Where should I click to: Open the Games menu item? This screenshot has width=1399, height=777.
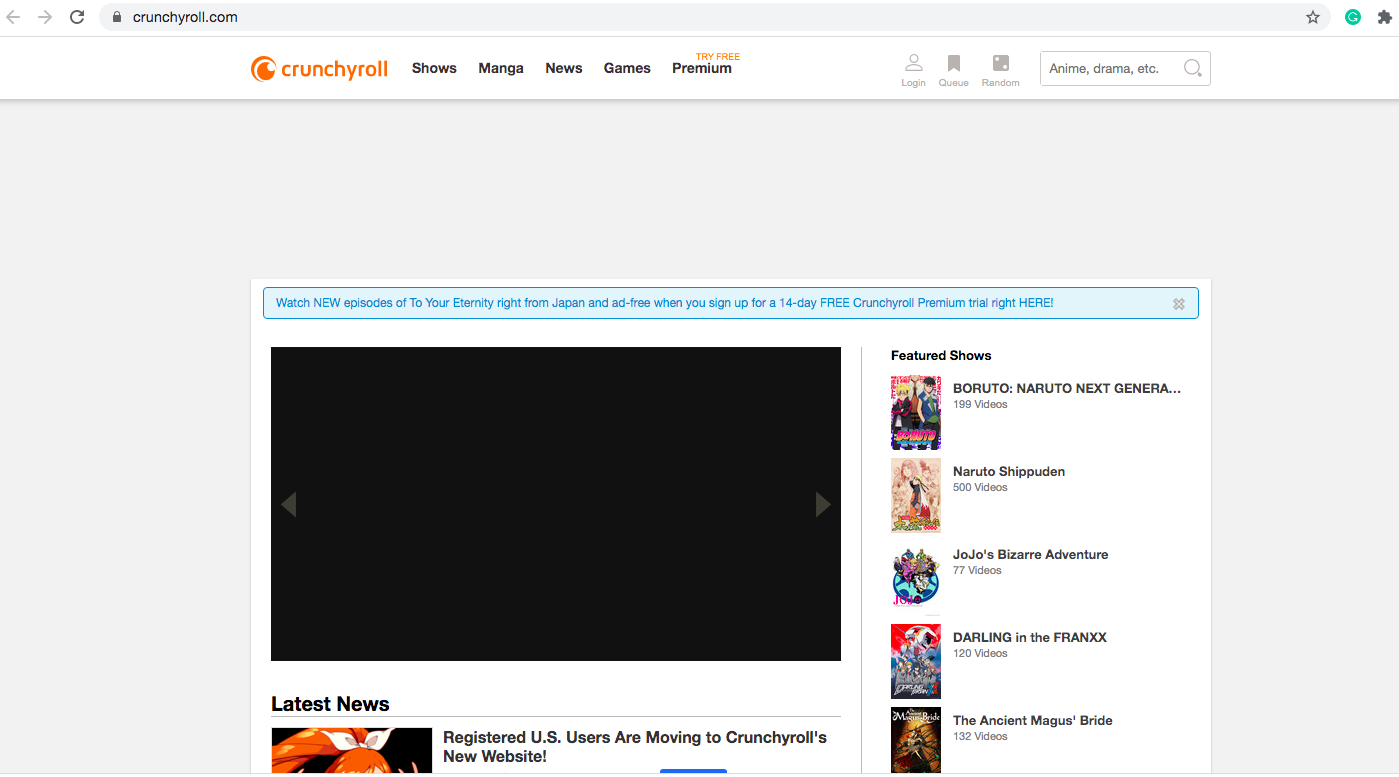(627, 68)
